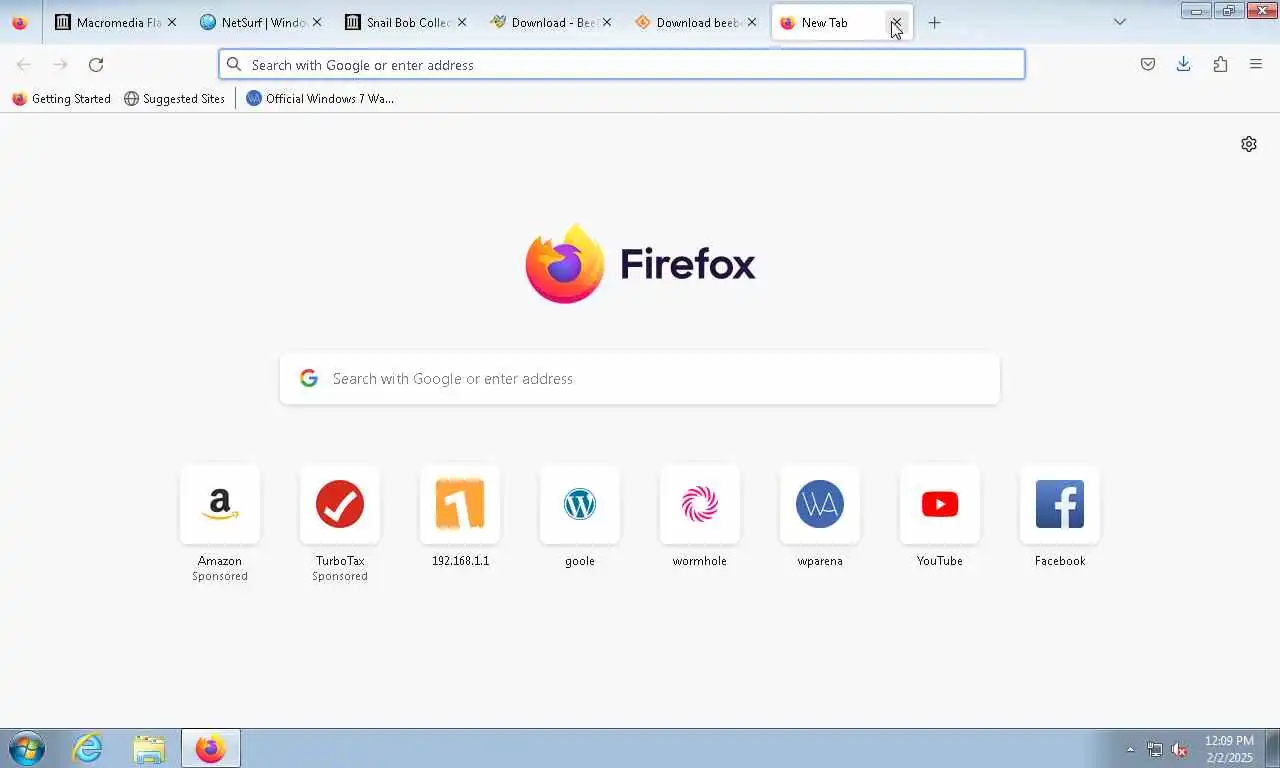Switch to the Download - Bee tab

click(x=551, y=22)
